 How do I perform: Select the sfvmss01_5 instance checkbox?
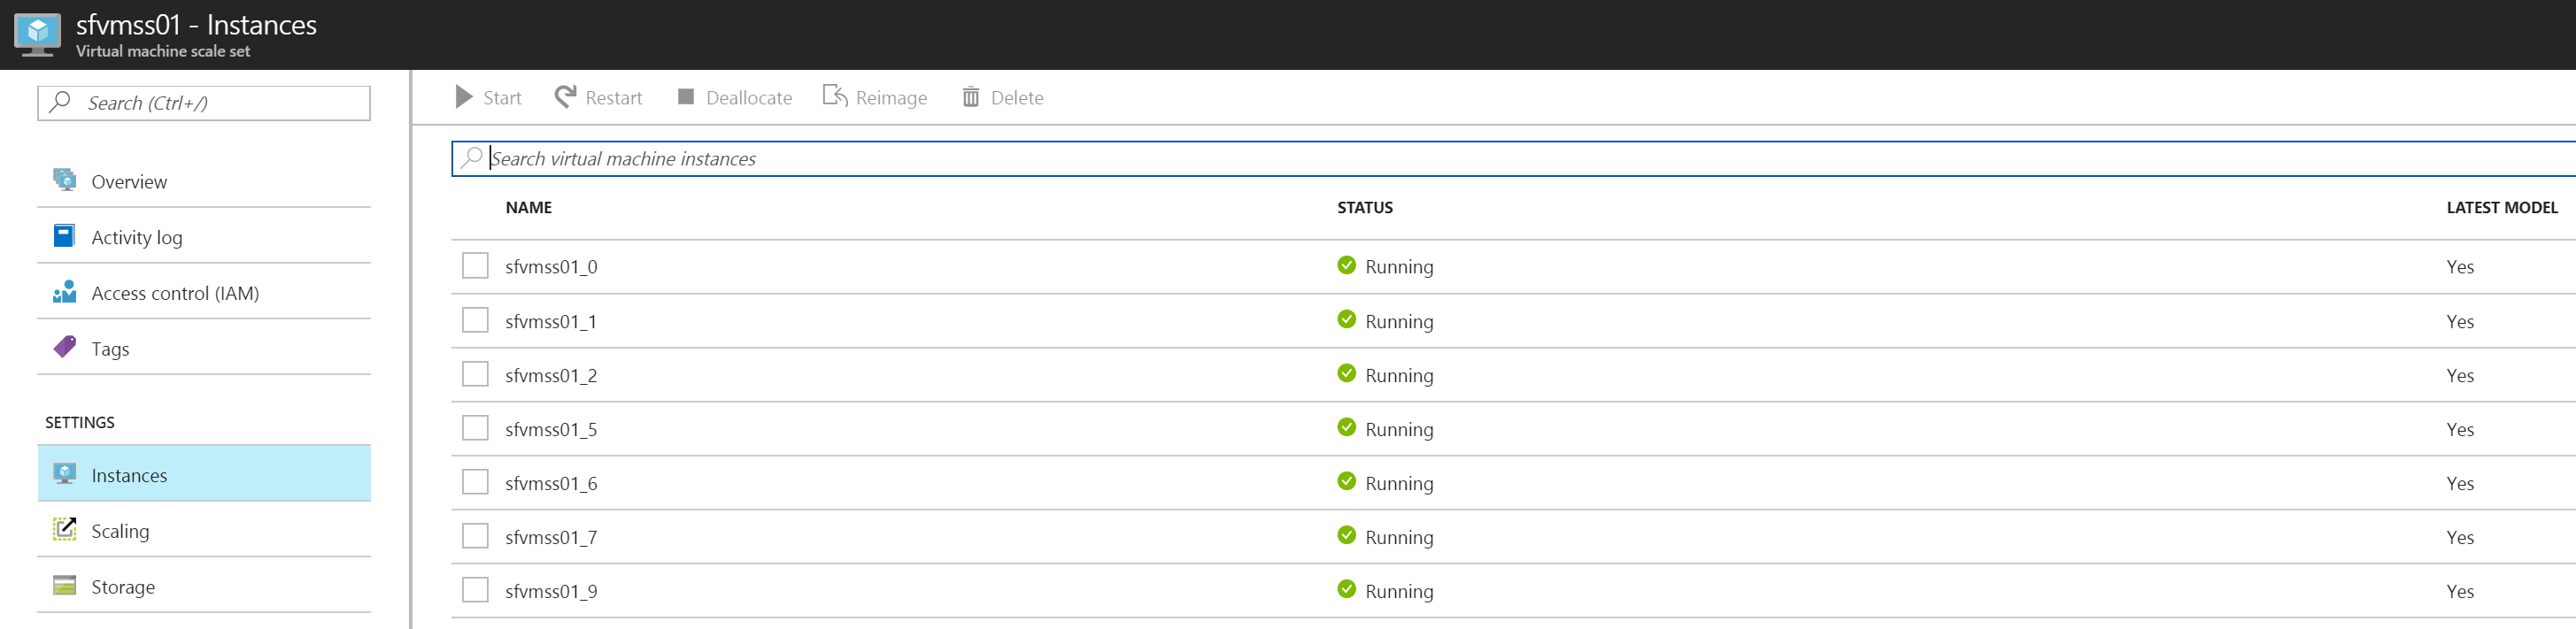click(x=475, y=429)
